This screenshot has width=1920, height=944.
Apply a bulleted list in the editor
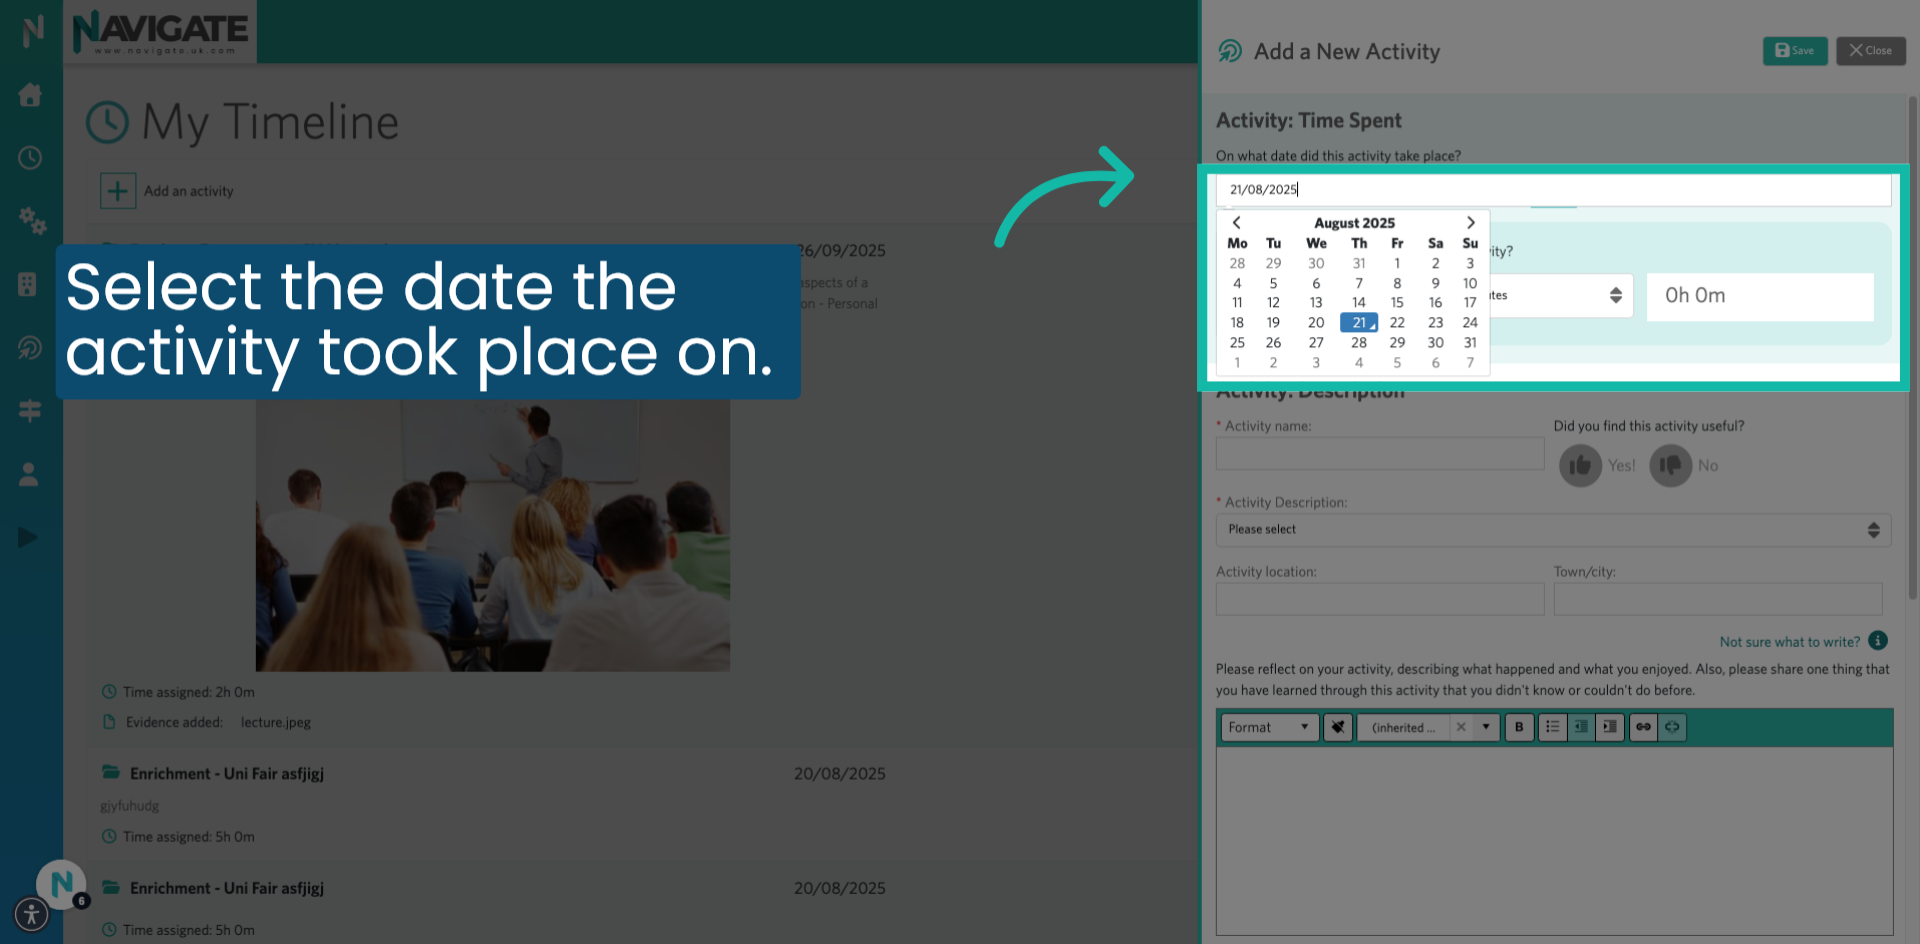tap(1552, 727)
